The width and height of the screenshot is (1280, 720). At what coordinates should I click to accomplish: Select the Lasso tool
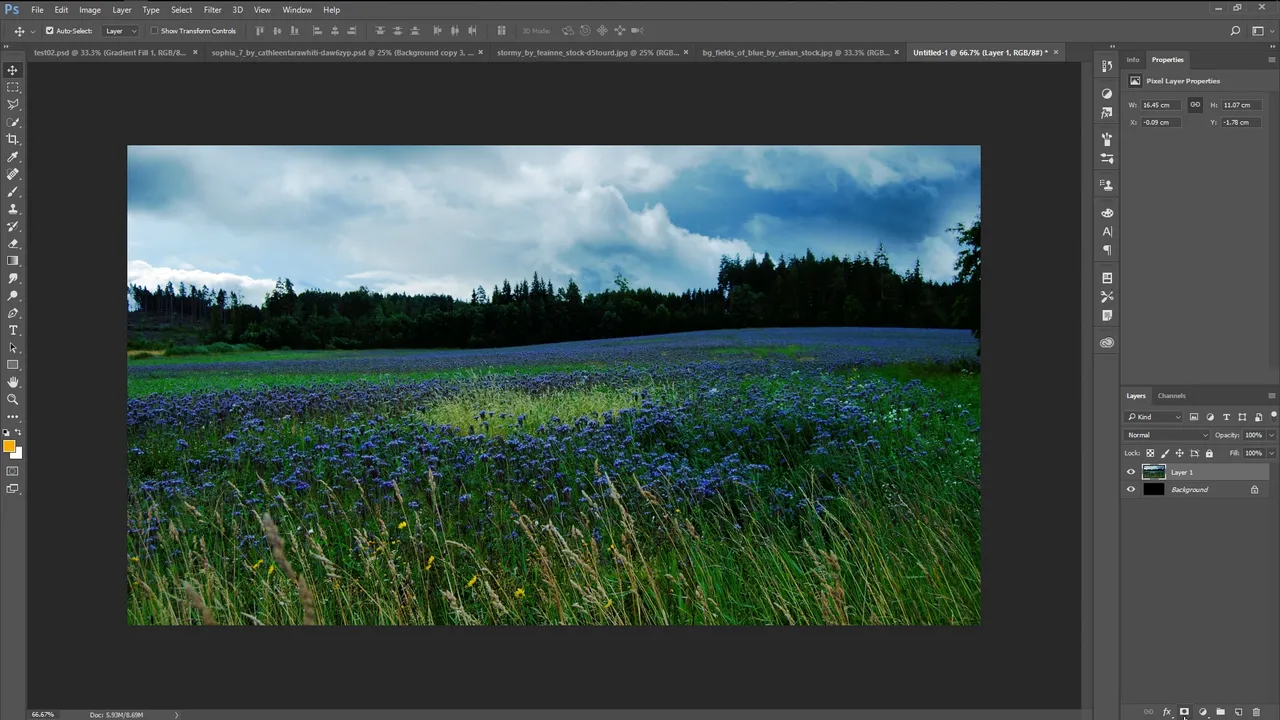pyautogui.click(x=13, y=104)
